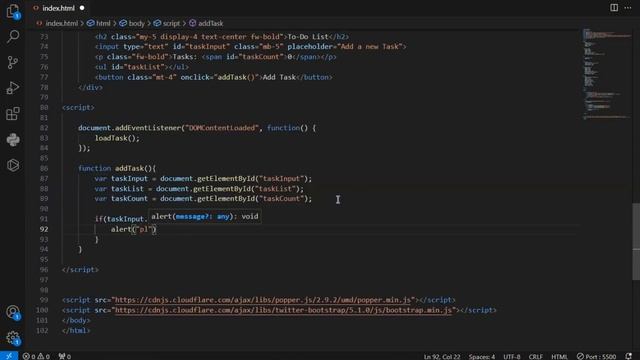
Task: Open the Search view
Action: 13,37
